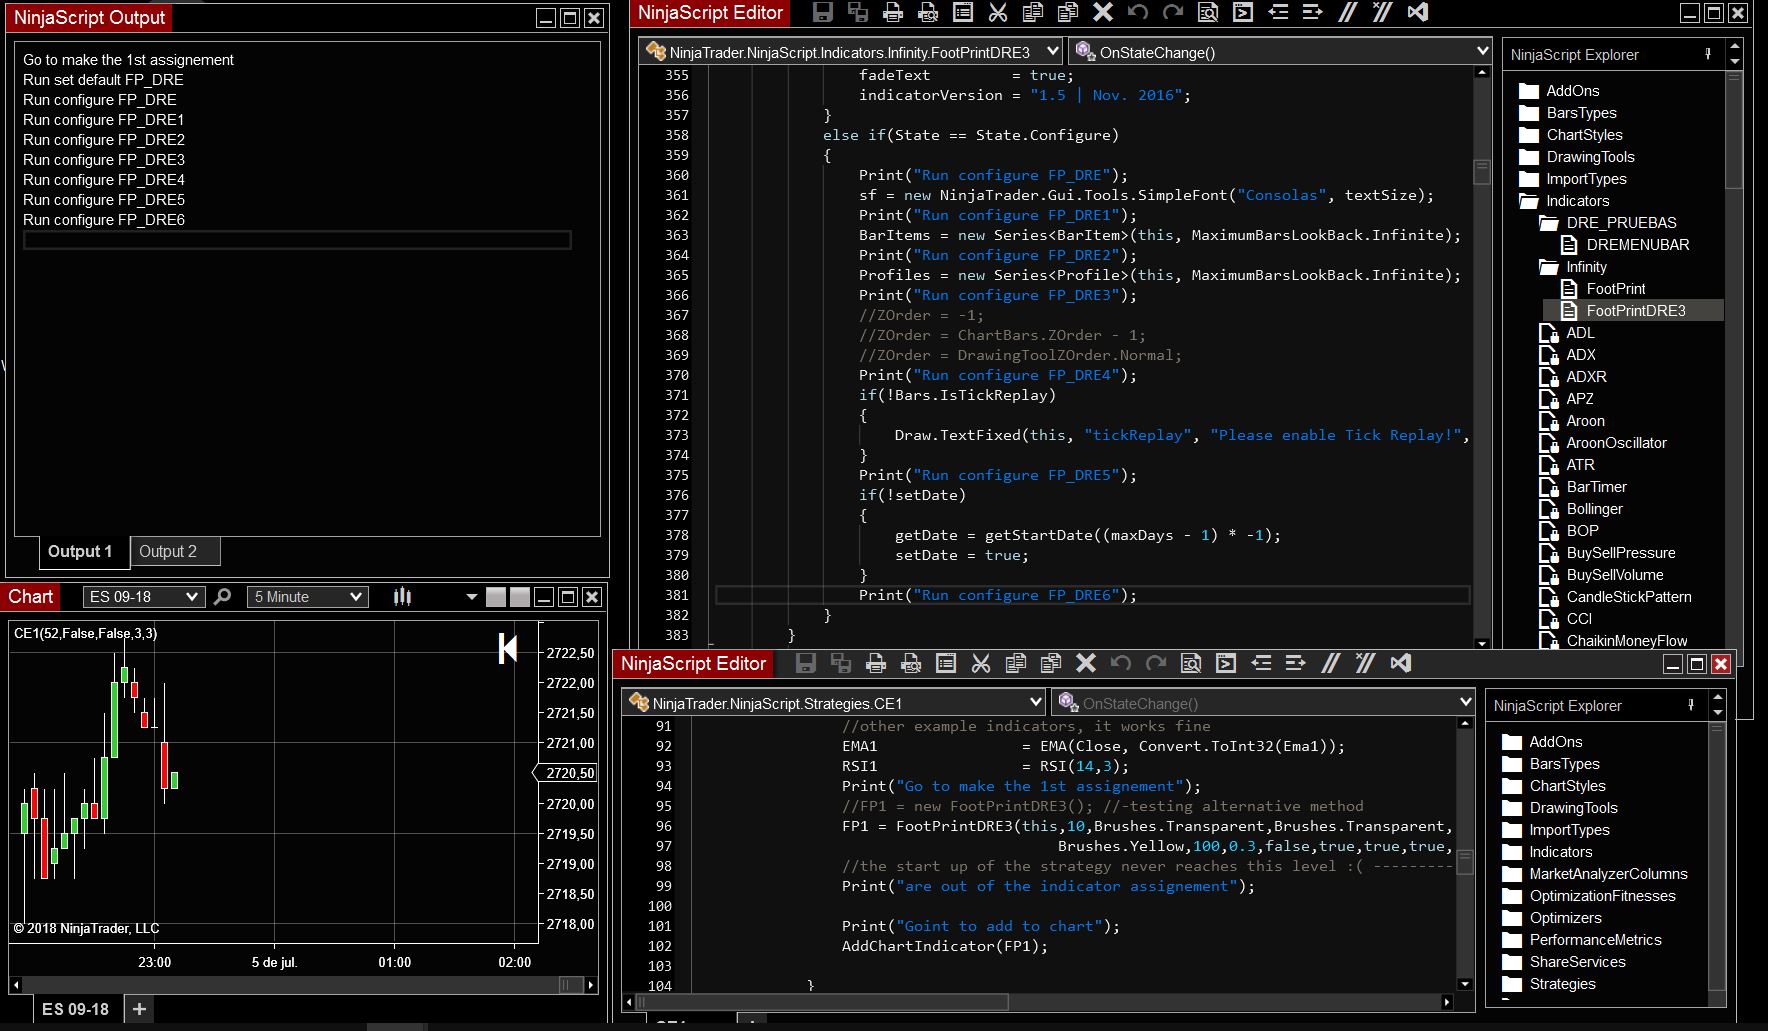Viewport: 1768px width, 1031px height.
Task: Click Print icon in CE1 editor toolbar
Action: coord(876,663)
